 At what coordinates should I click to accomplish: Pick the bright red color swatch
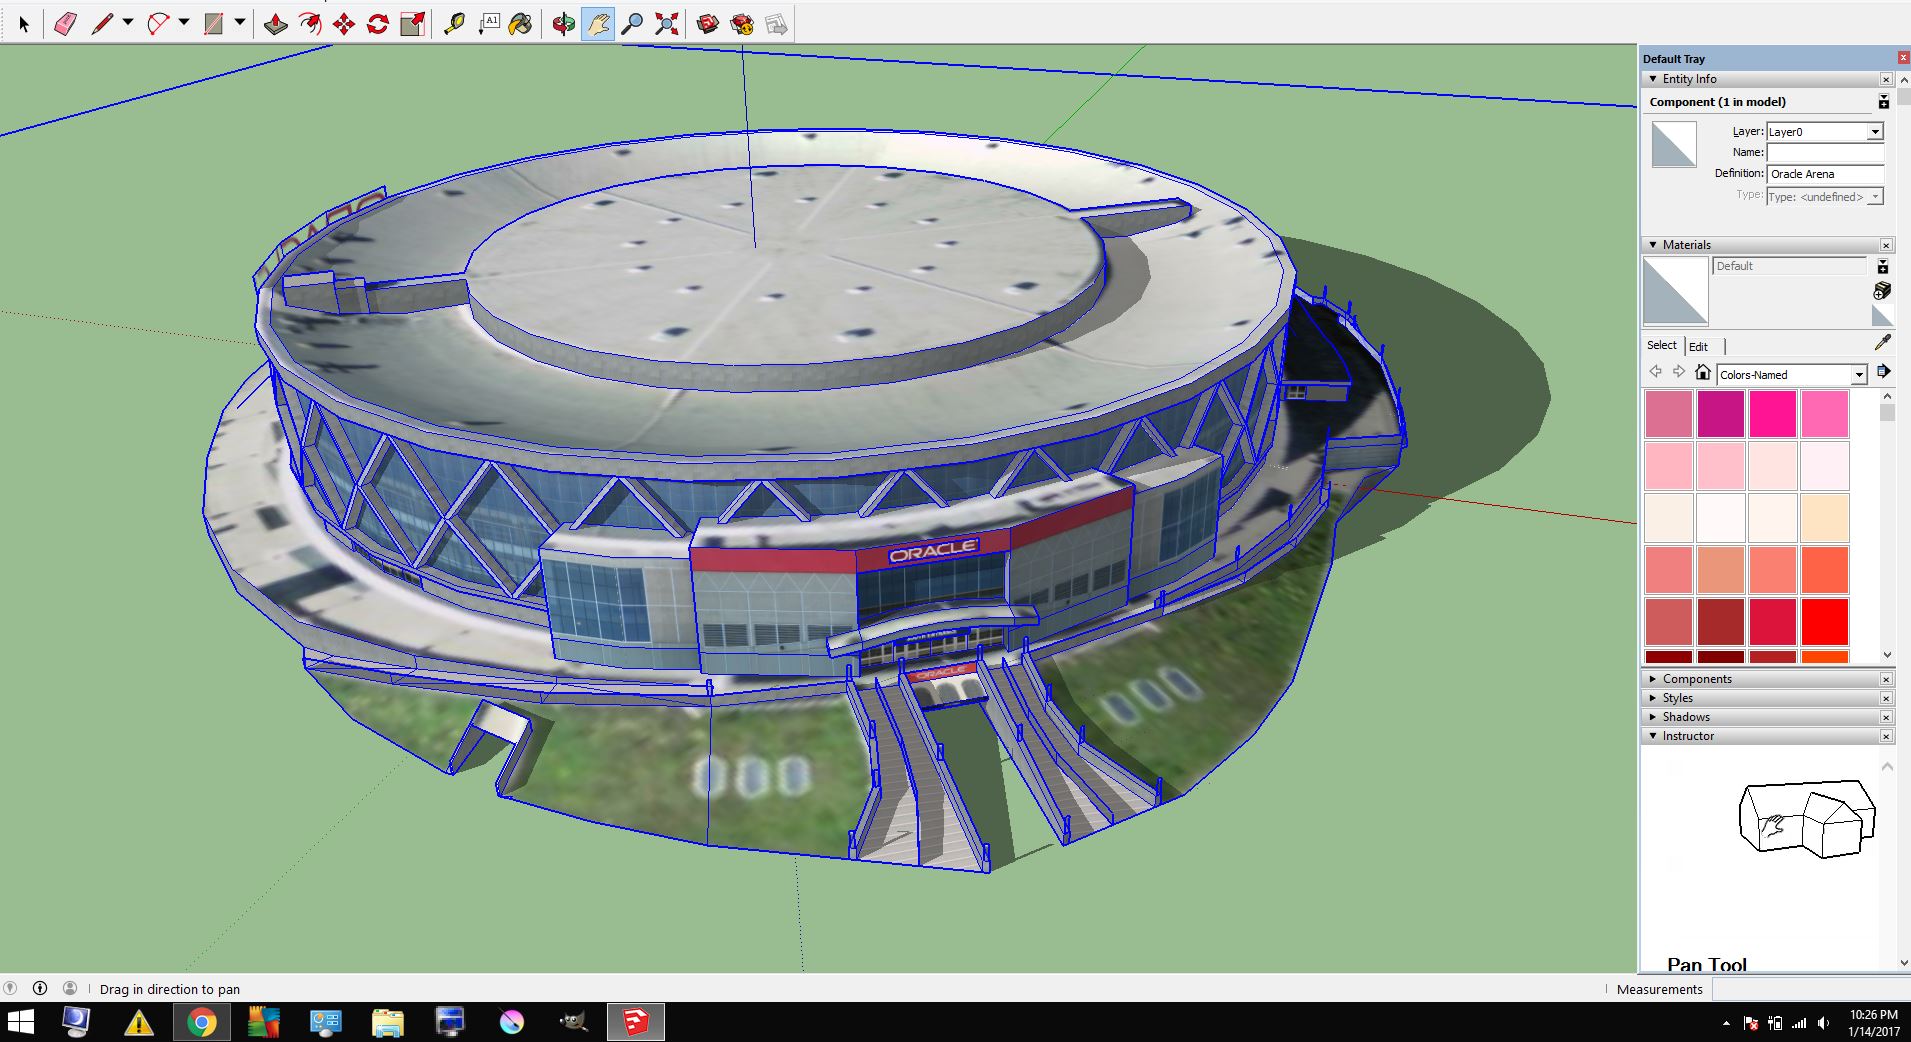(x=1825, y=622)
